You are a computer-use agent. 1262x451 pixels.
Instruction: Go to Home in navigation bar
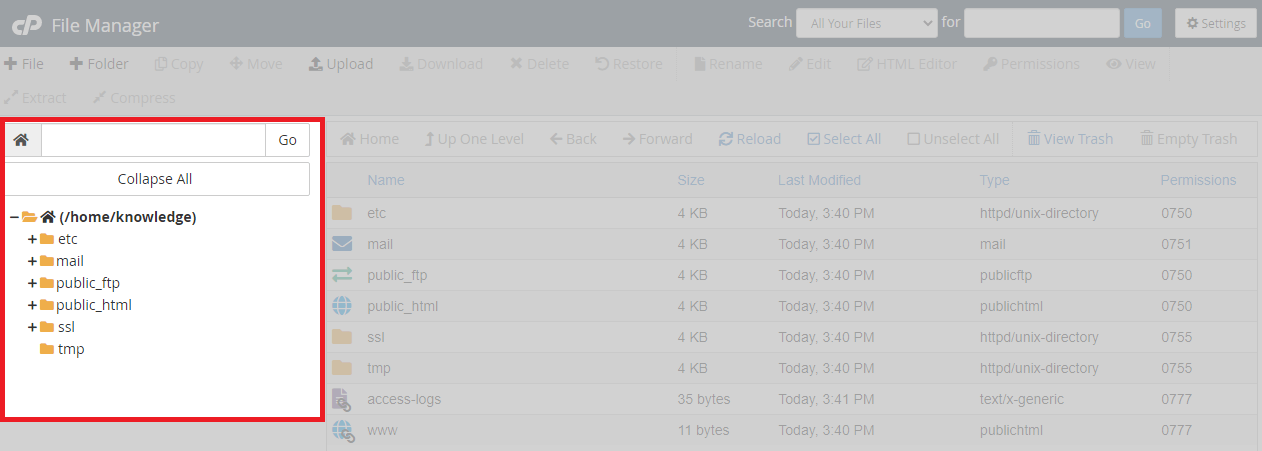[369, 139]
